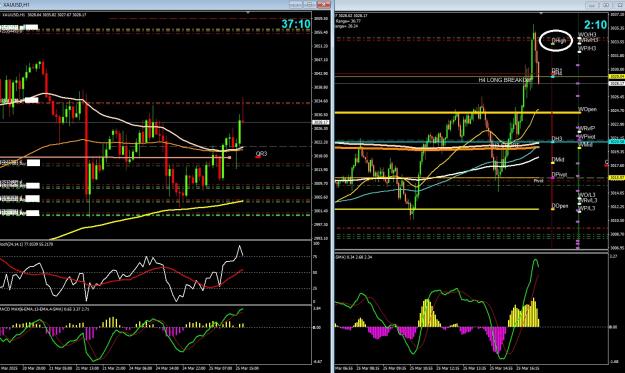Select the SMA values label in the right chart subwindow

pos(354,257)
